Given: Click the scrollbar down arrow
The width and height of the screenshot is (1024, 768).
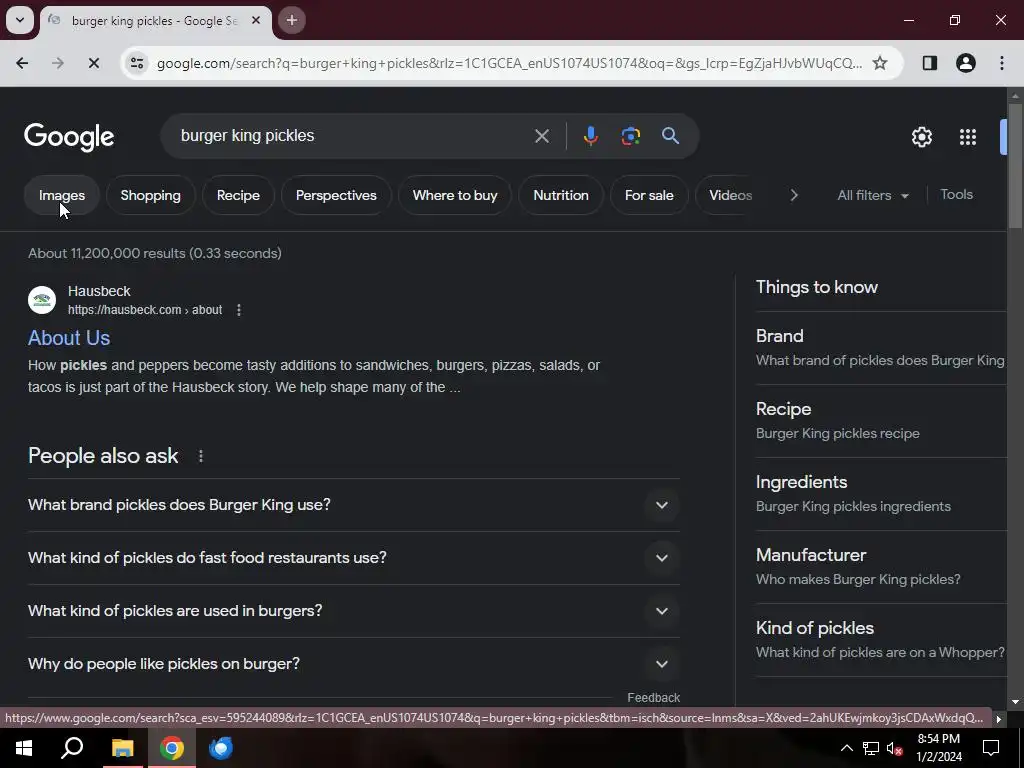Looking at the screenshot, I should (1015, 701).
